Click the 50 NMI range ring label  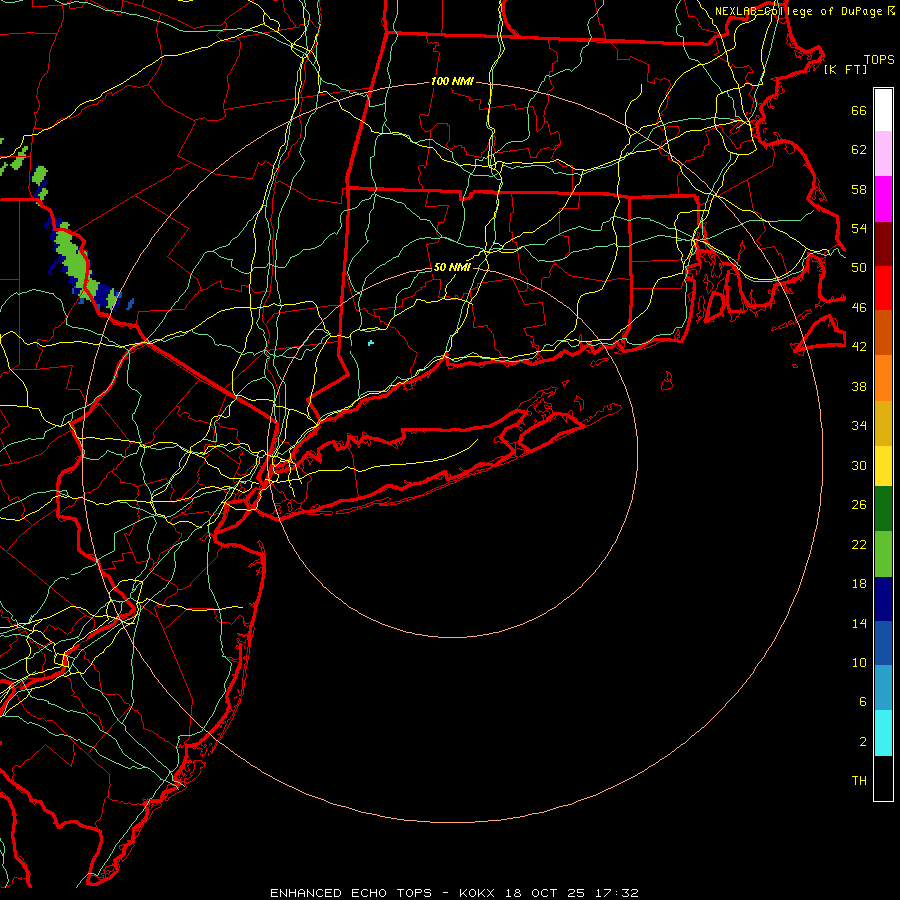point(452,267)
